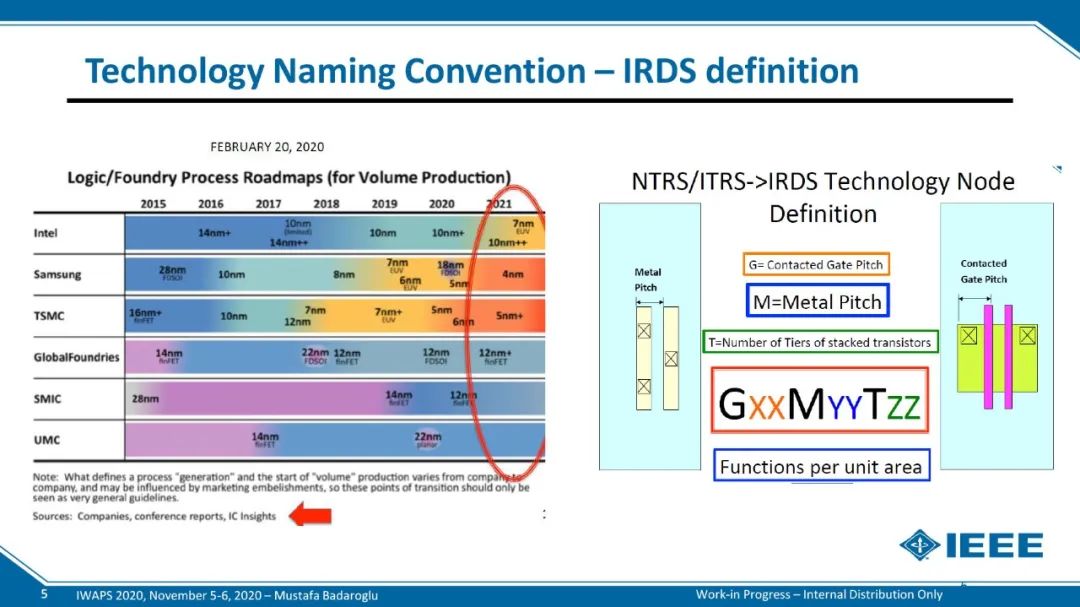Select the 'Logic/Foundry Process Roadmaps' chart title
Viewport: 1080px width, 607px height.
coord(289,178)
